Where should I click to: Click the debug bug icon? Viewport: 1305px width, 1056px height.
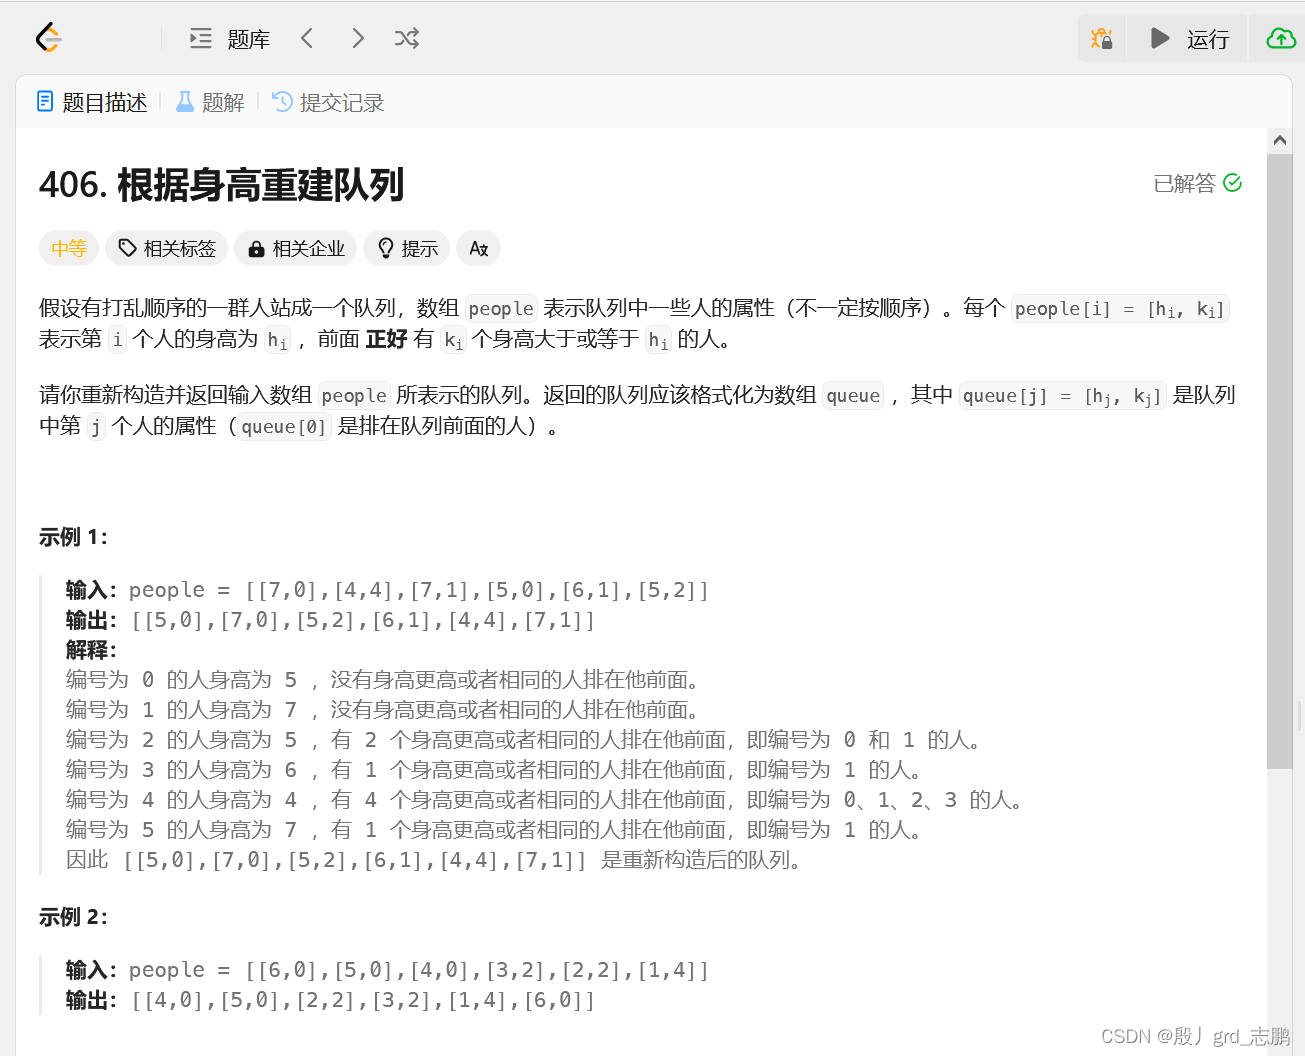(x=1102, y=38)
